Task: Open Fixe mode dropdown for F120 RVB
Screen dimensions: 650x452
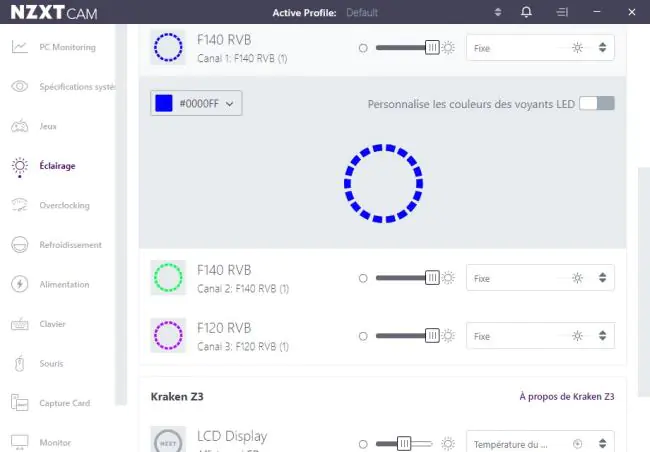Action: tap(540, 335)
